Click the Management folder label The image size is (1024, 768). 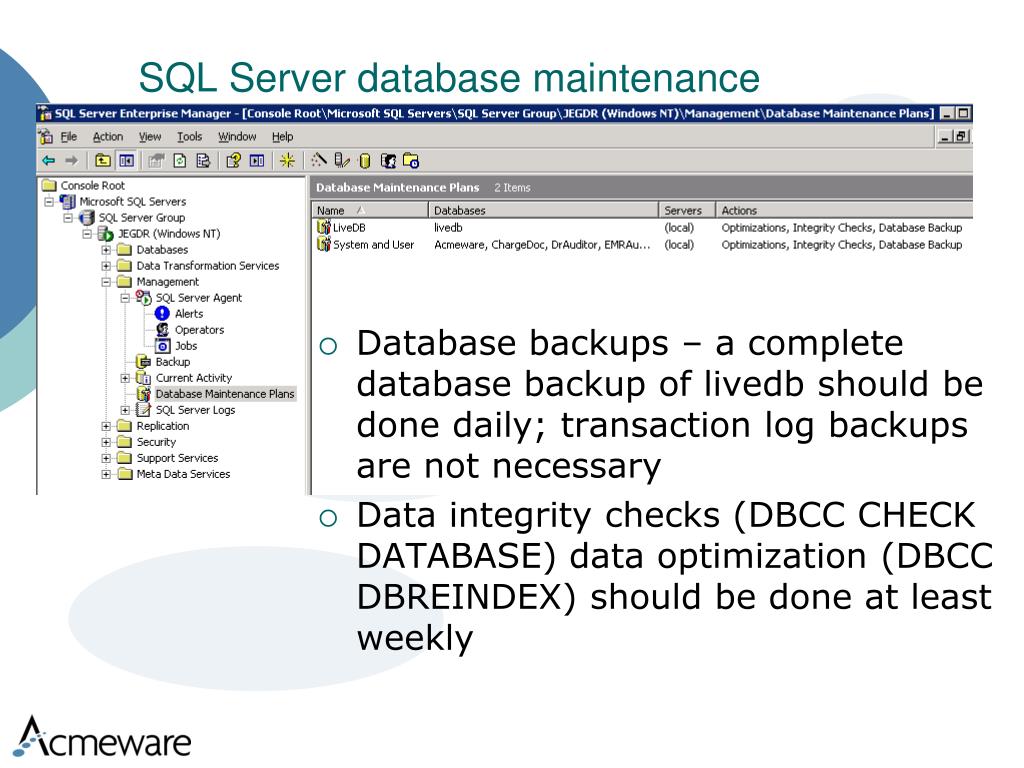click(168, 282)
